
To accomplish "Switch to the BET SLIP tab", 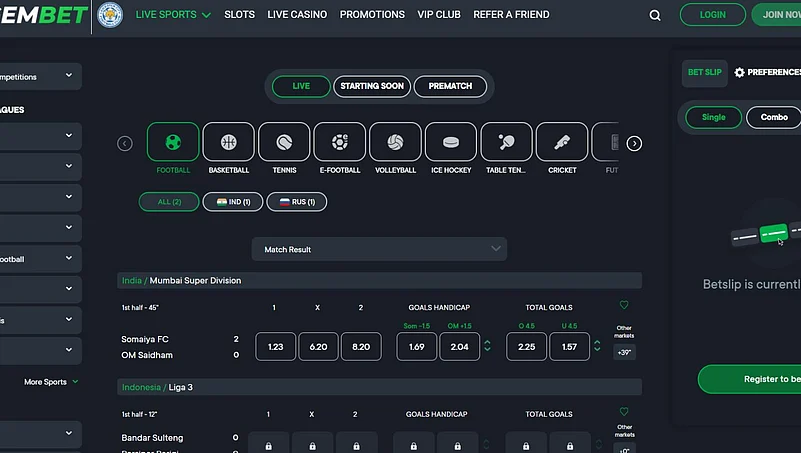I will (x=704, y=73).
